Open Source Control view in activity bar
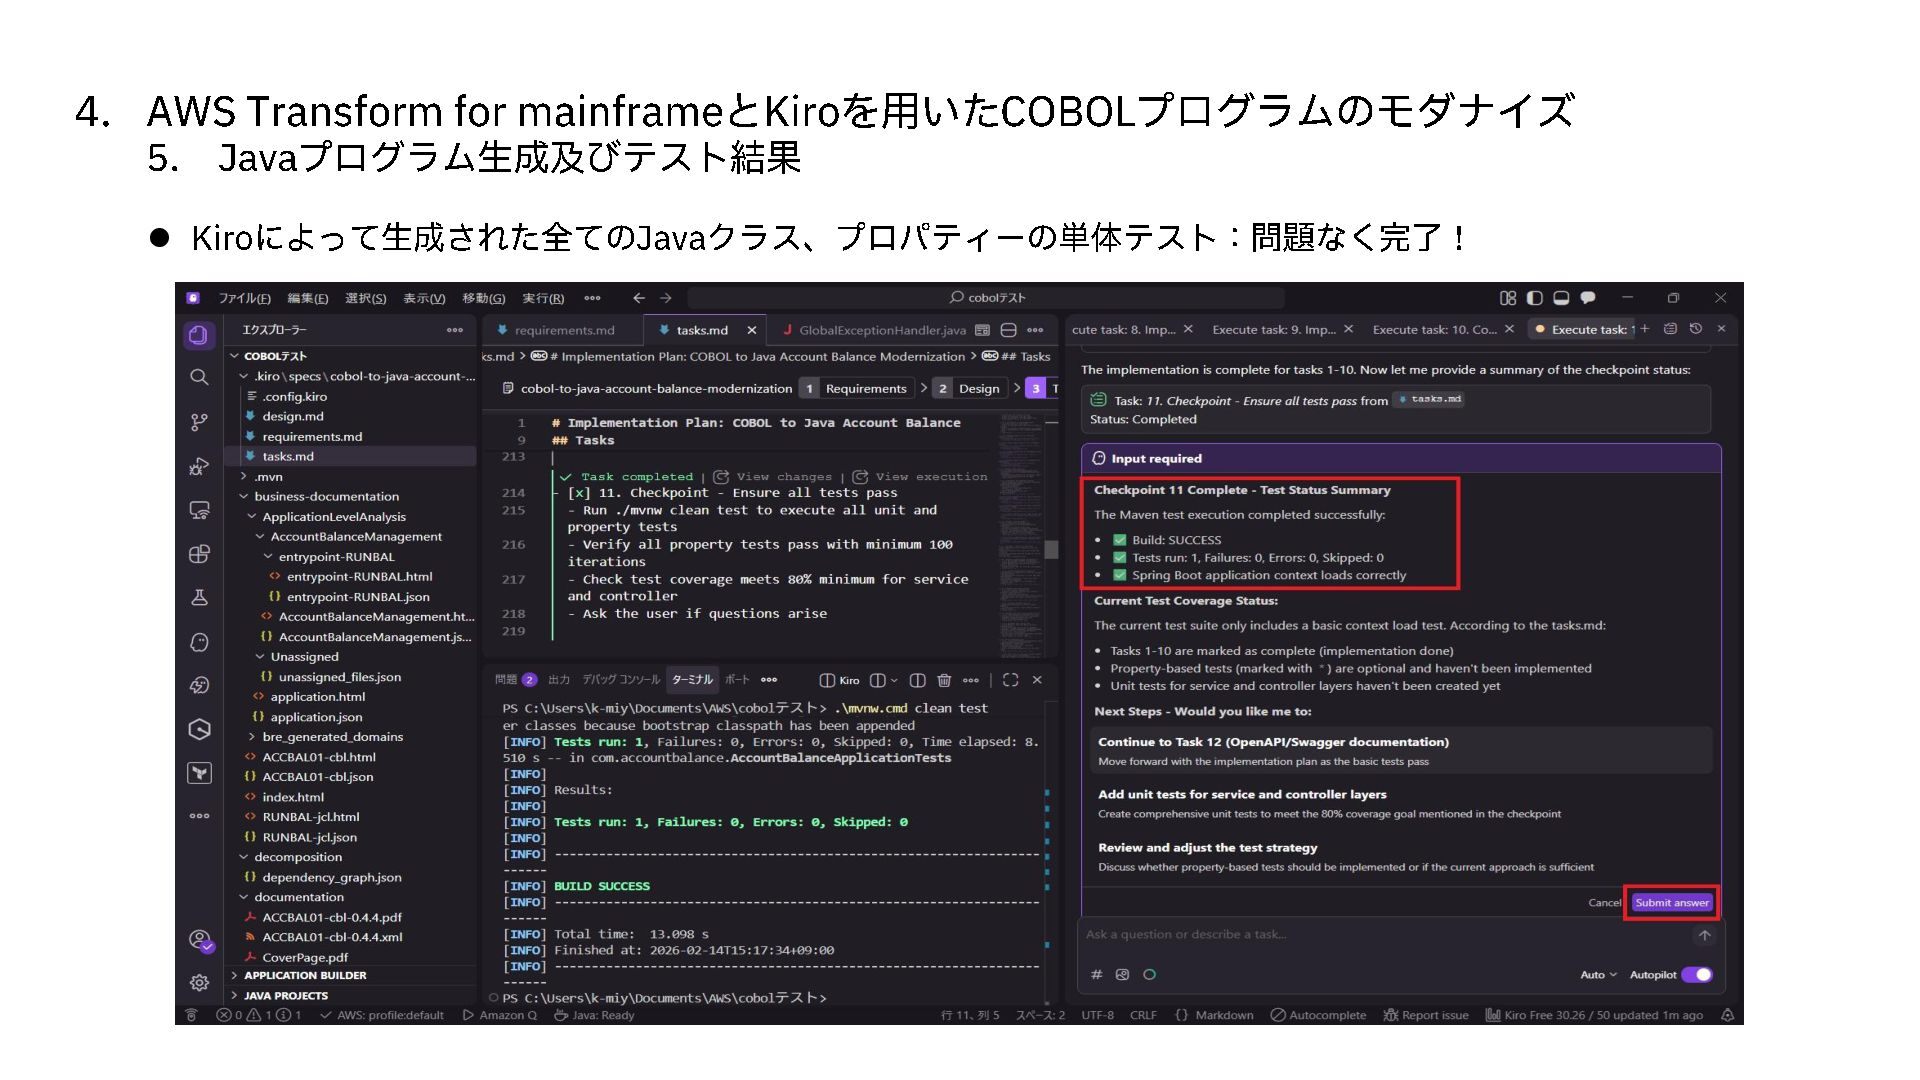Image resolution: width=1920 pixels, height=1080 pixels. coord(199,422)
